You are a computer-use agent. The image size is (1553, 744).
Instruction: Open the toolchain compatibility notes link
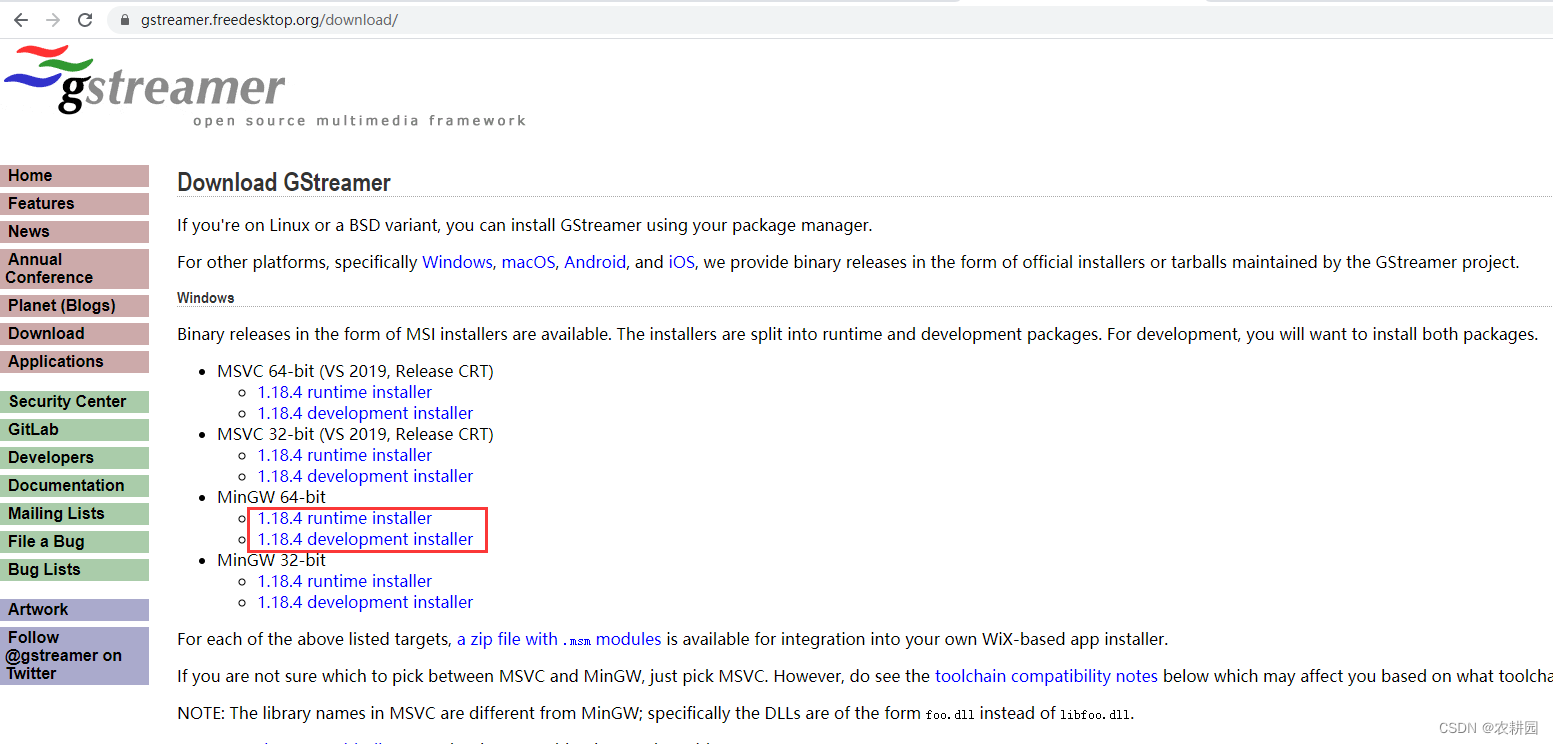pyautogui.click(x=1046, y=676)
